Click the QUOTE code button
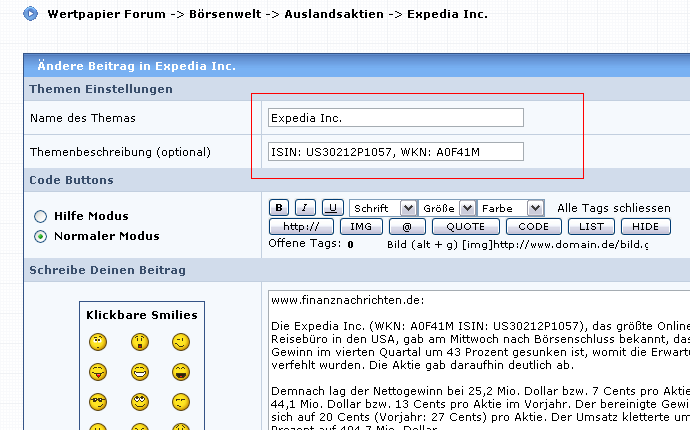690x430 pixels. pyautogui.click(x=466, y=227)
